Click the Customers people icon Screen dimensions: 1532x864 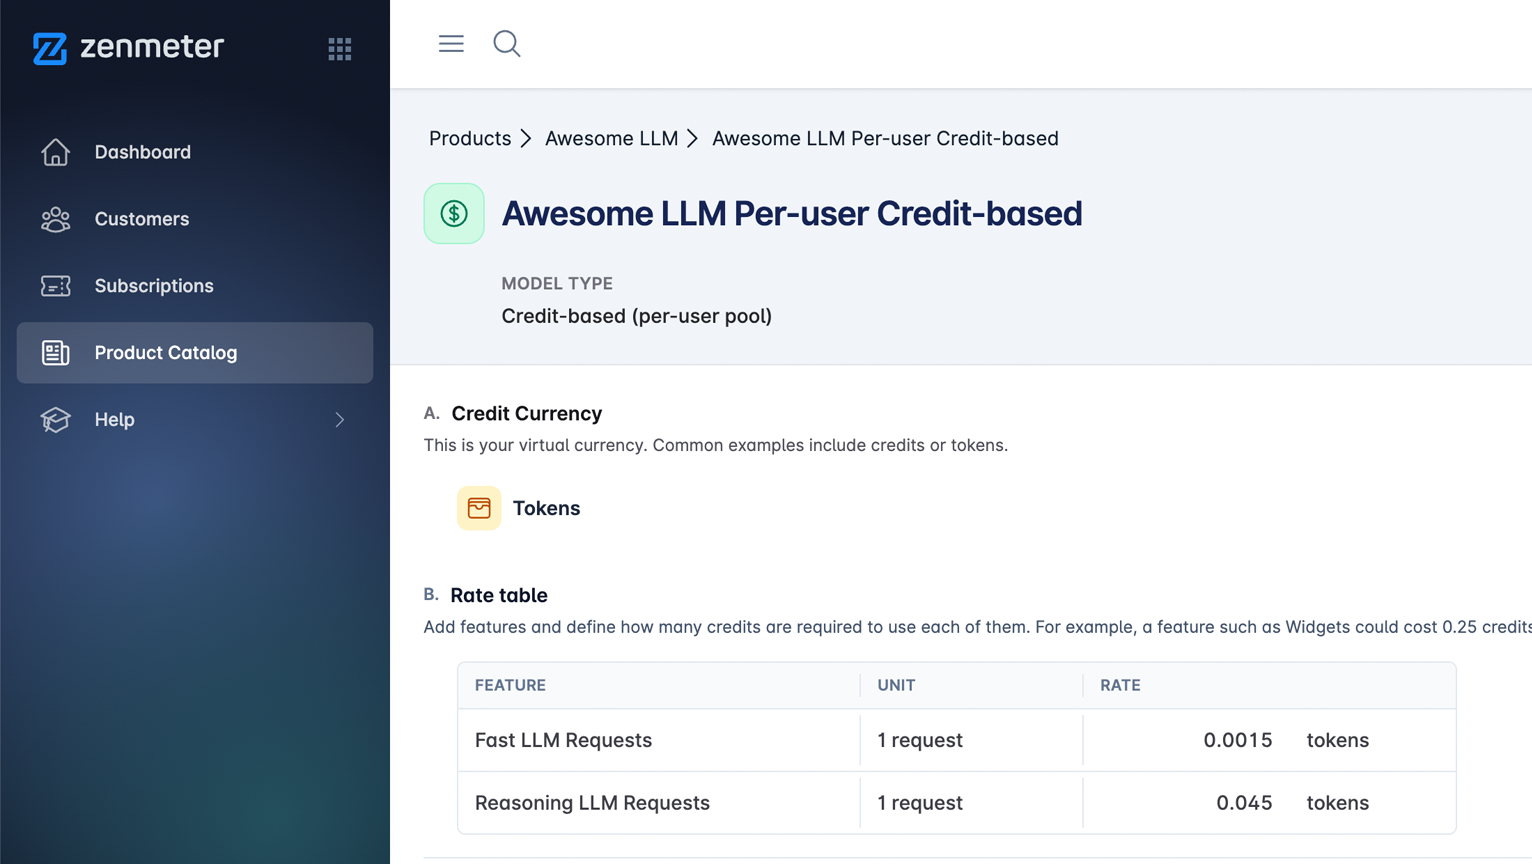(x=56, y=219)
